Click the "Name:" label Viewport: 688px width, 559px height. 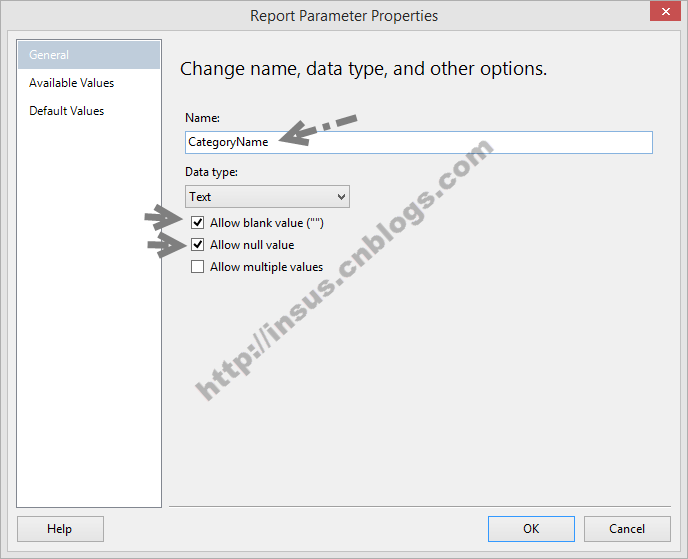(202, 118)
